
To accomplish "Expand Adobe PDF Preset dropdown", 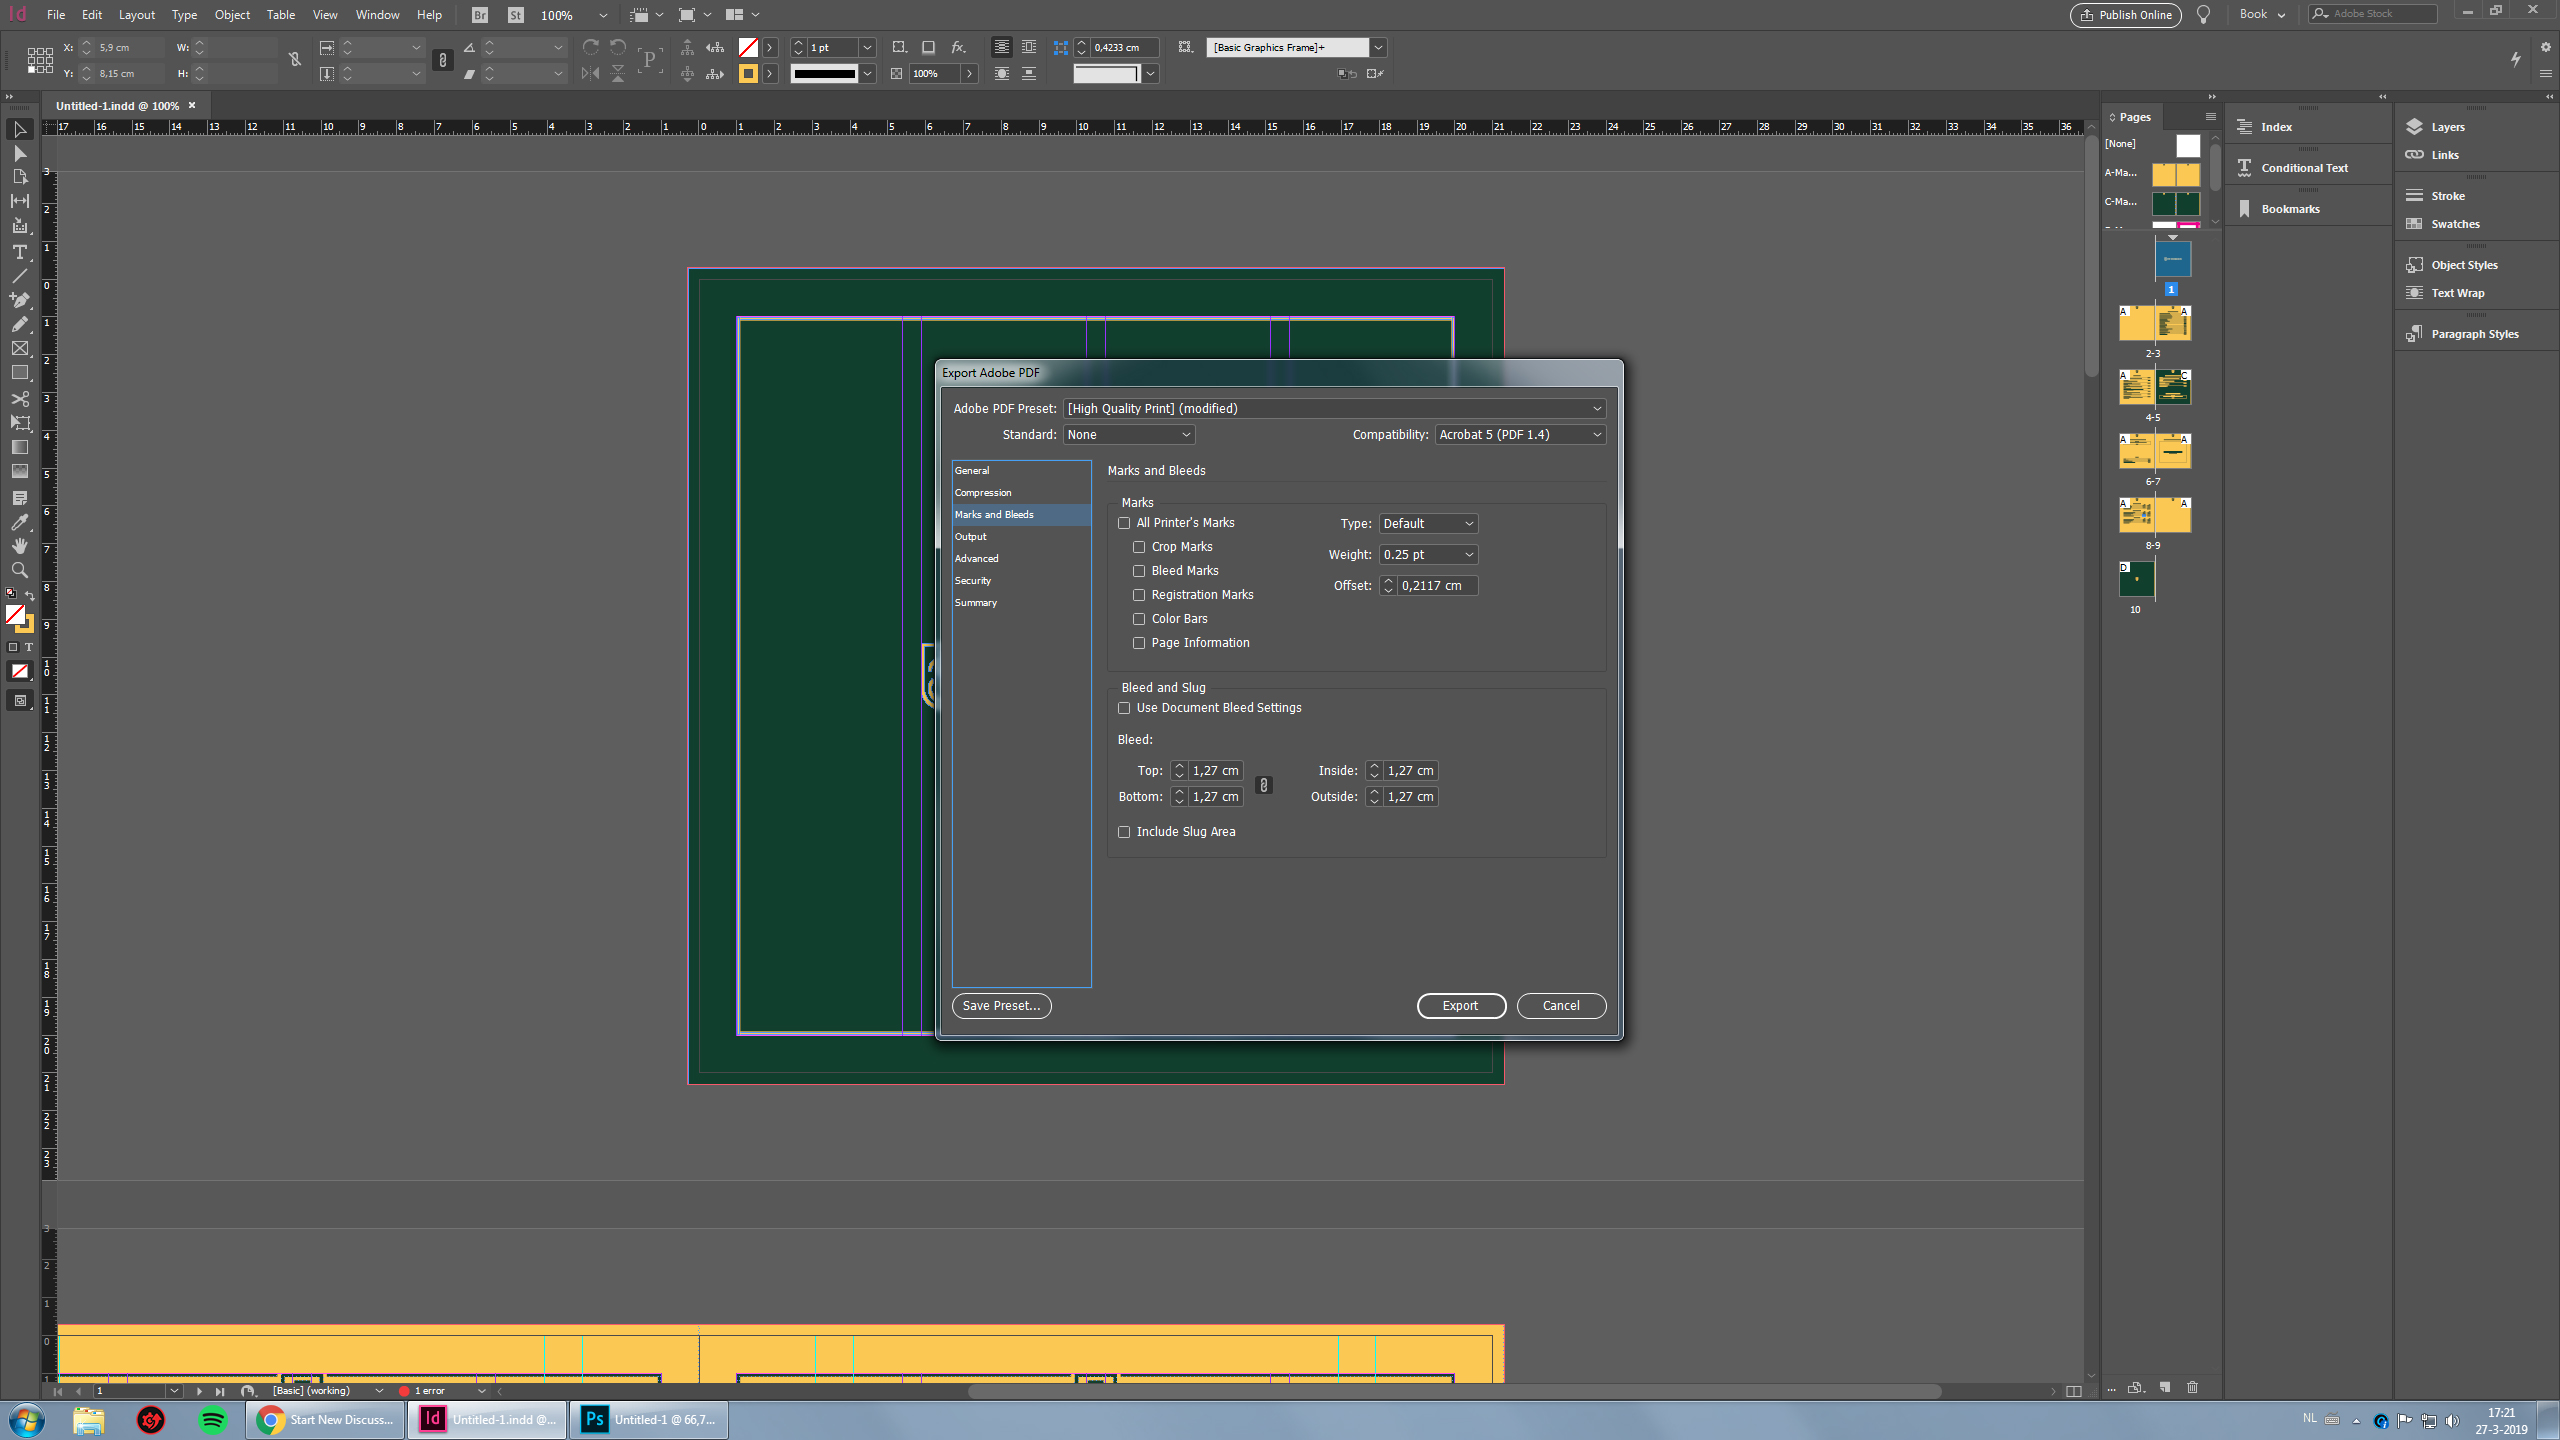I will 1595,406.
